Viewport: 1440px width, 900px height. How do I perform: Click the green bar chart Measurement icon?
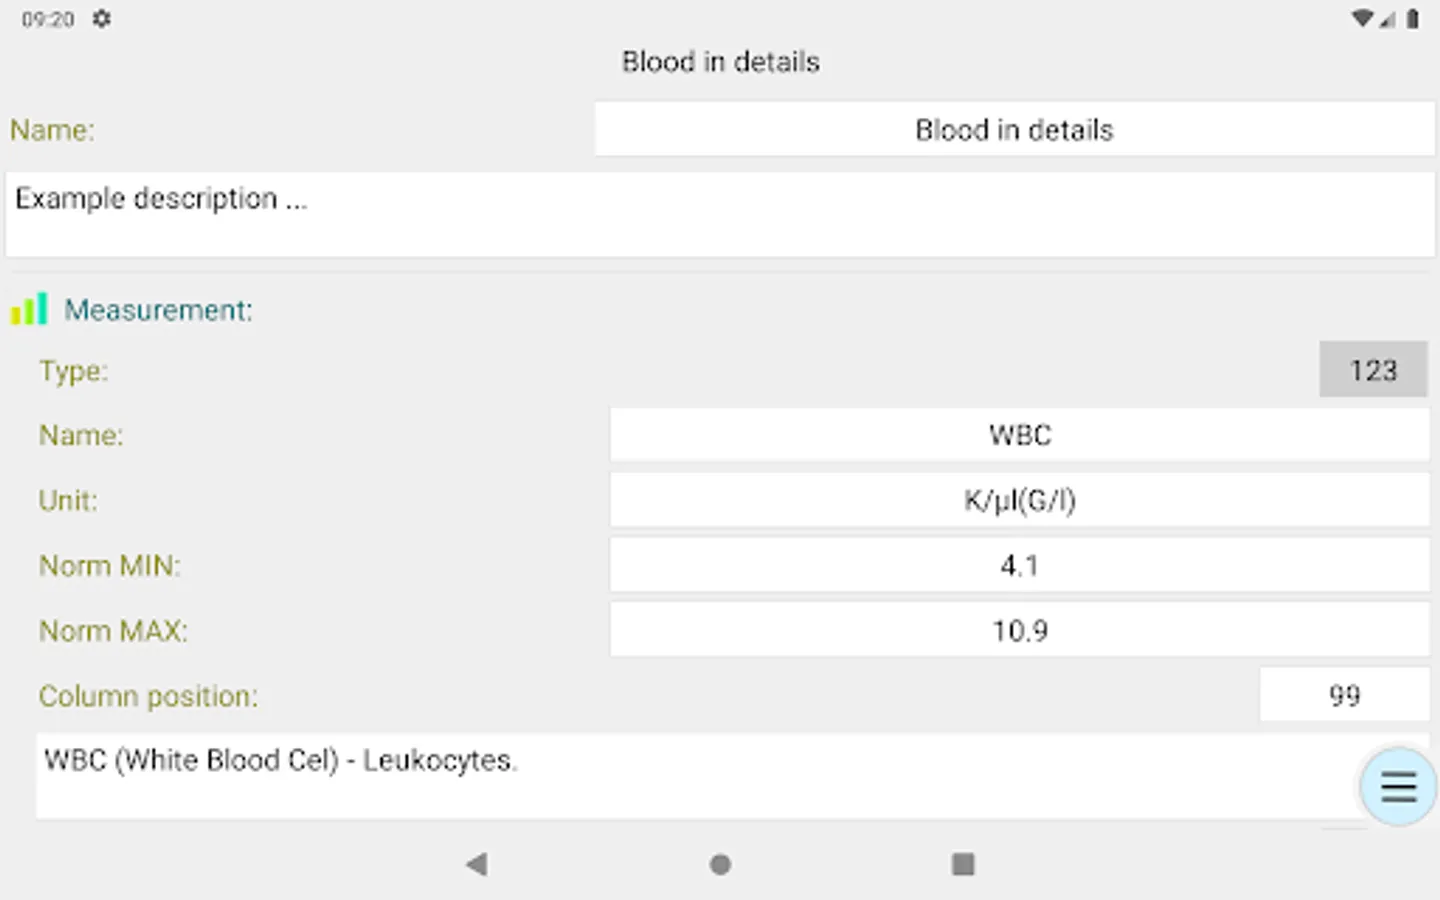coord(29,310)
